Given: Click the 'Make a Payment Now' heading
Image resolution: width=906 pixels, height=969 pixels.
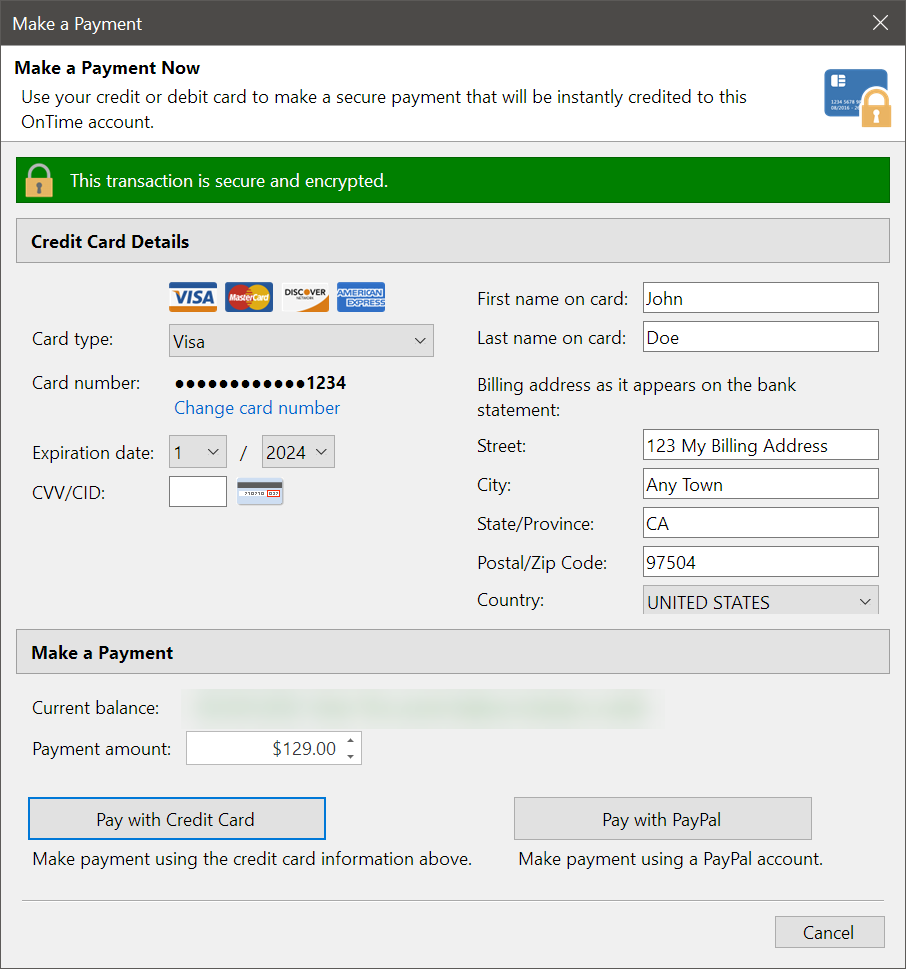Looking at the screenshot, I should (x=107, y=68).
